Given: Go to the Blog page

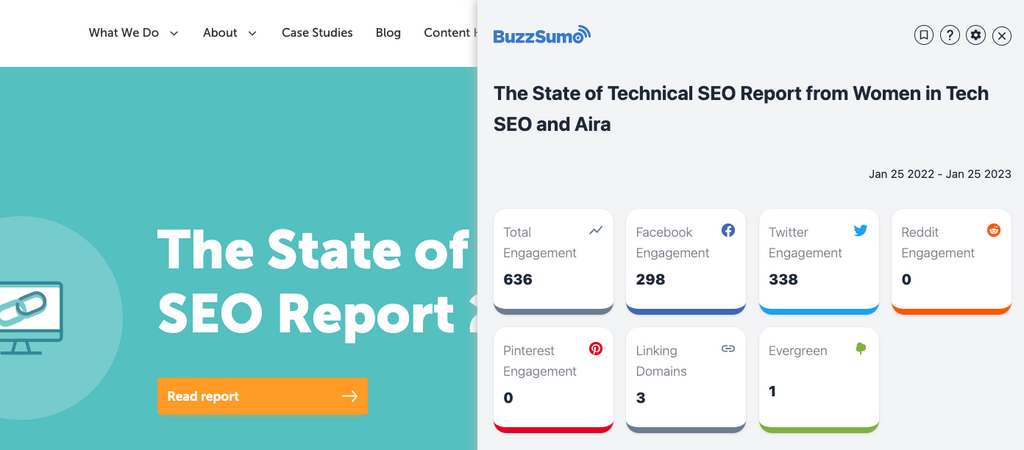Looking at the screenshot, I should click(388, 33).
